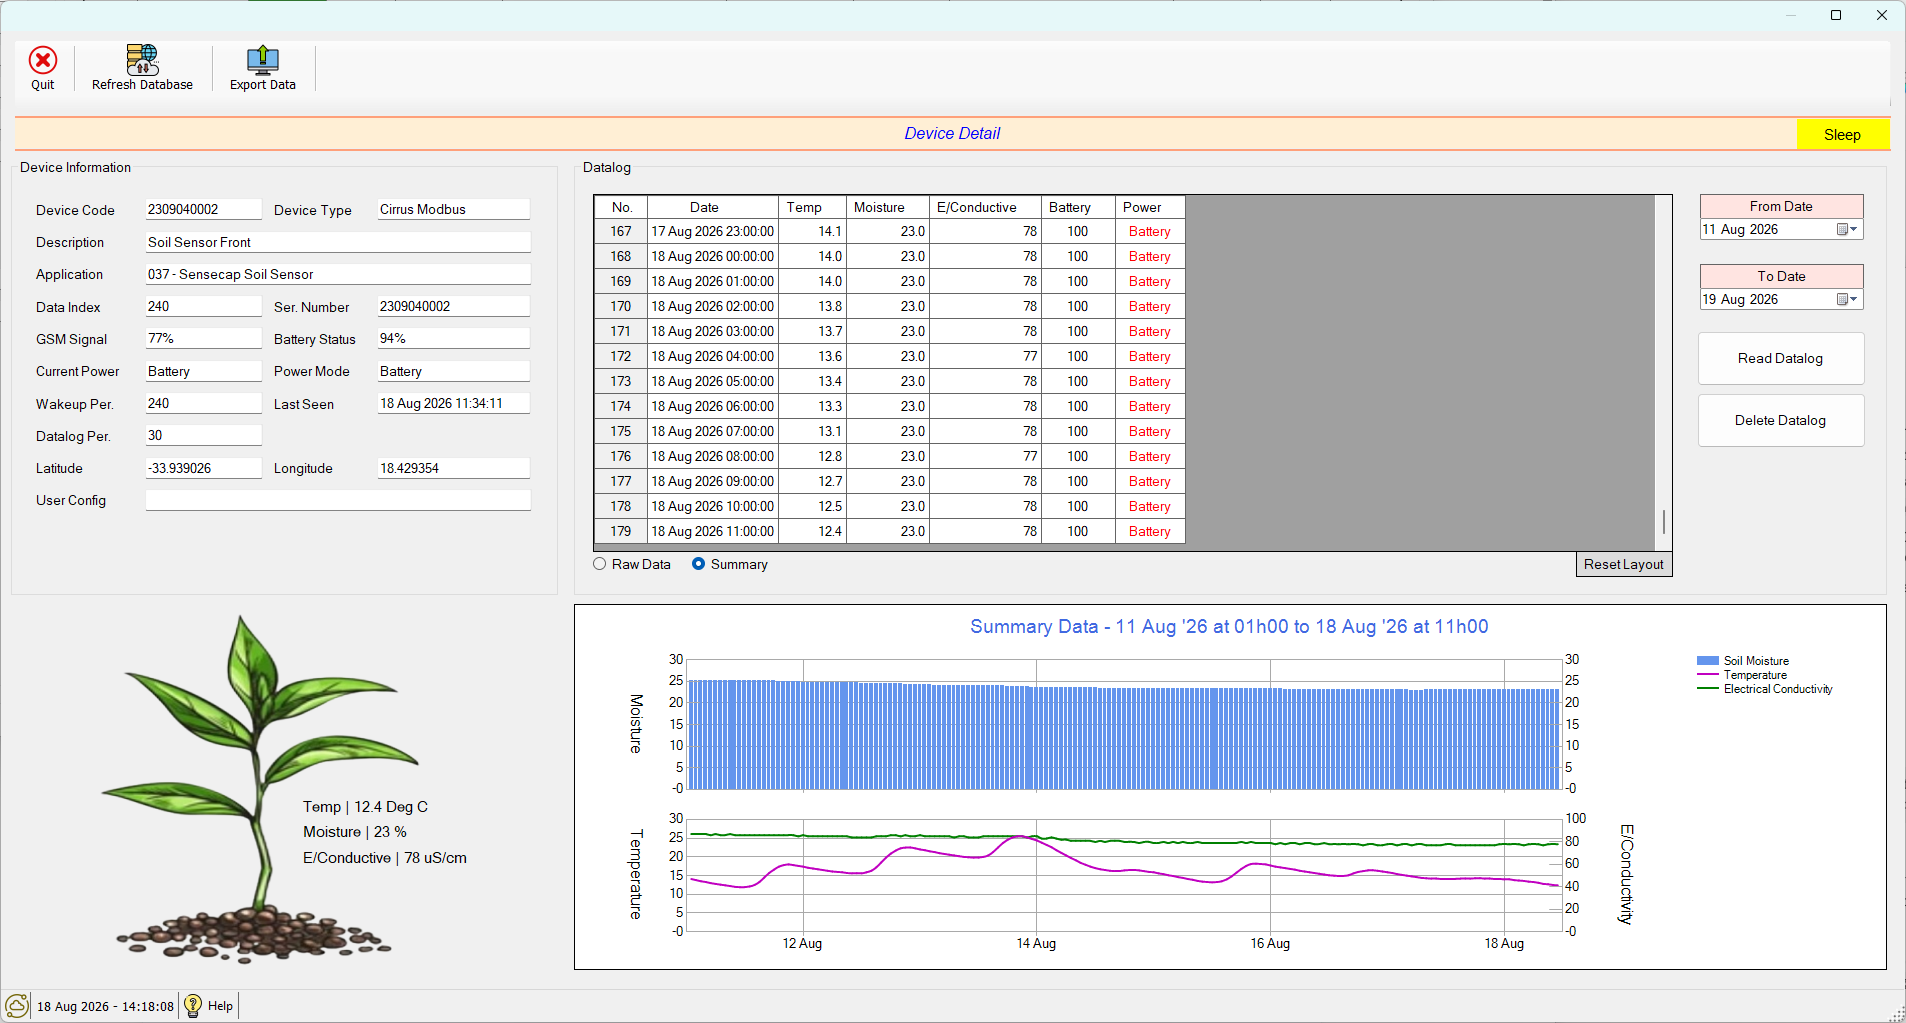Click the Battery Status field 94%

tap(453, 339)
